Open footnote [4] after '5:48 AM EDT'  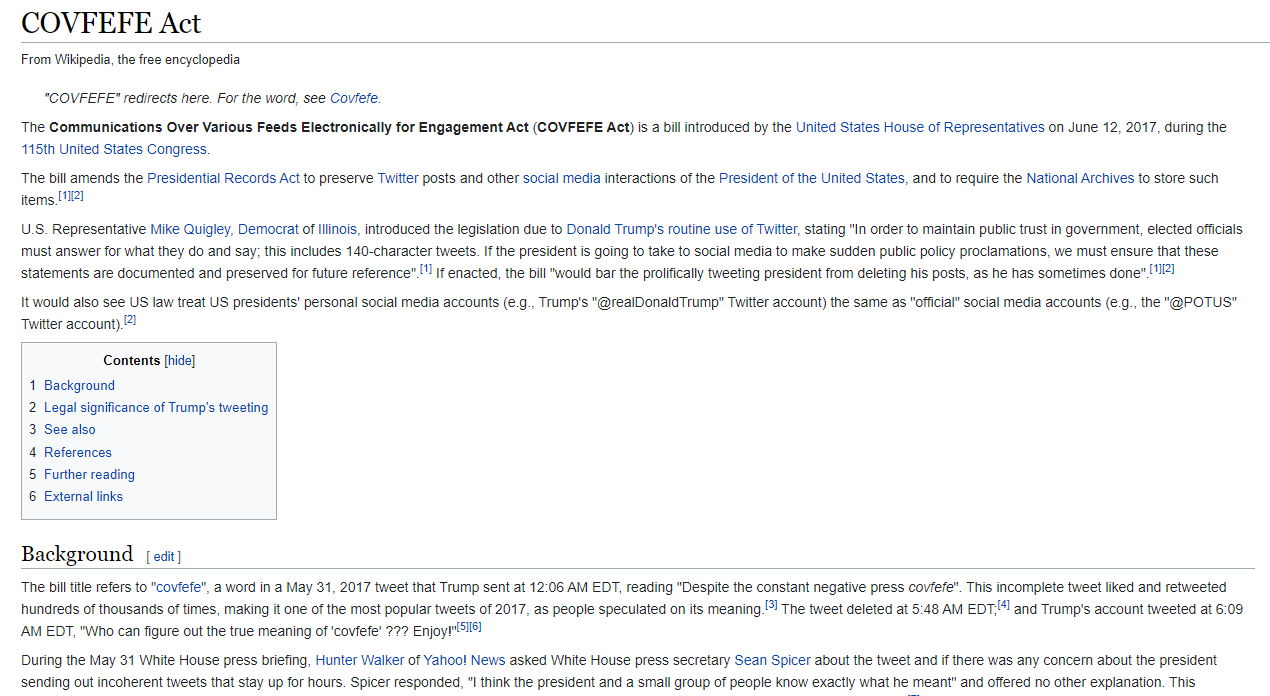point(1003,604)
